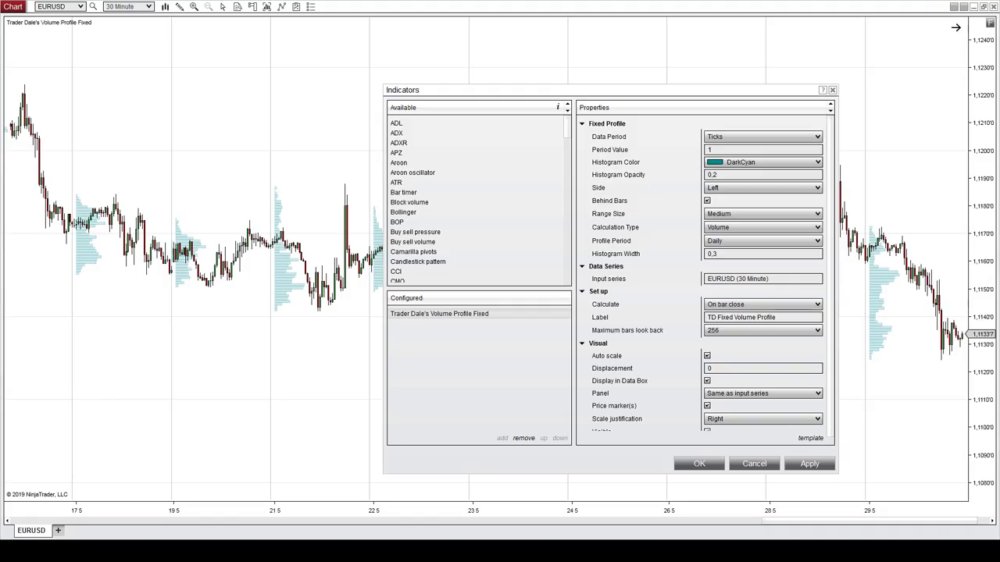Open the Profile Period dropdown

(763, 240)
